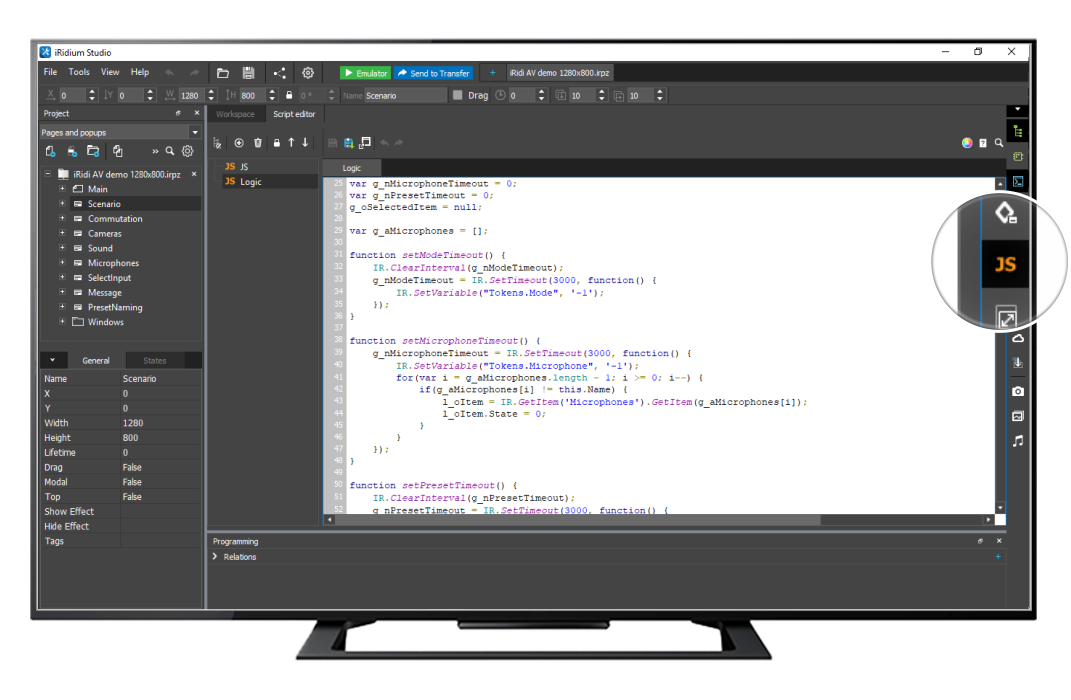The width and height of the screenshot is (1071, 700).
Task: Click the JS script editor sidebar icon
Action: click(1004, 264)
